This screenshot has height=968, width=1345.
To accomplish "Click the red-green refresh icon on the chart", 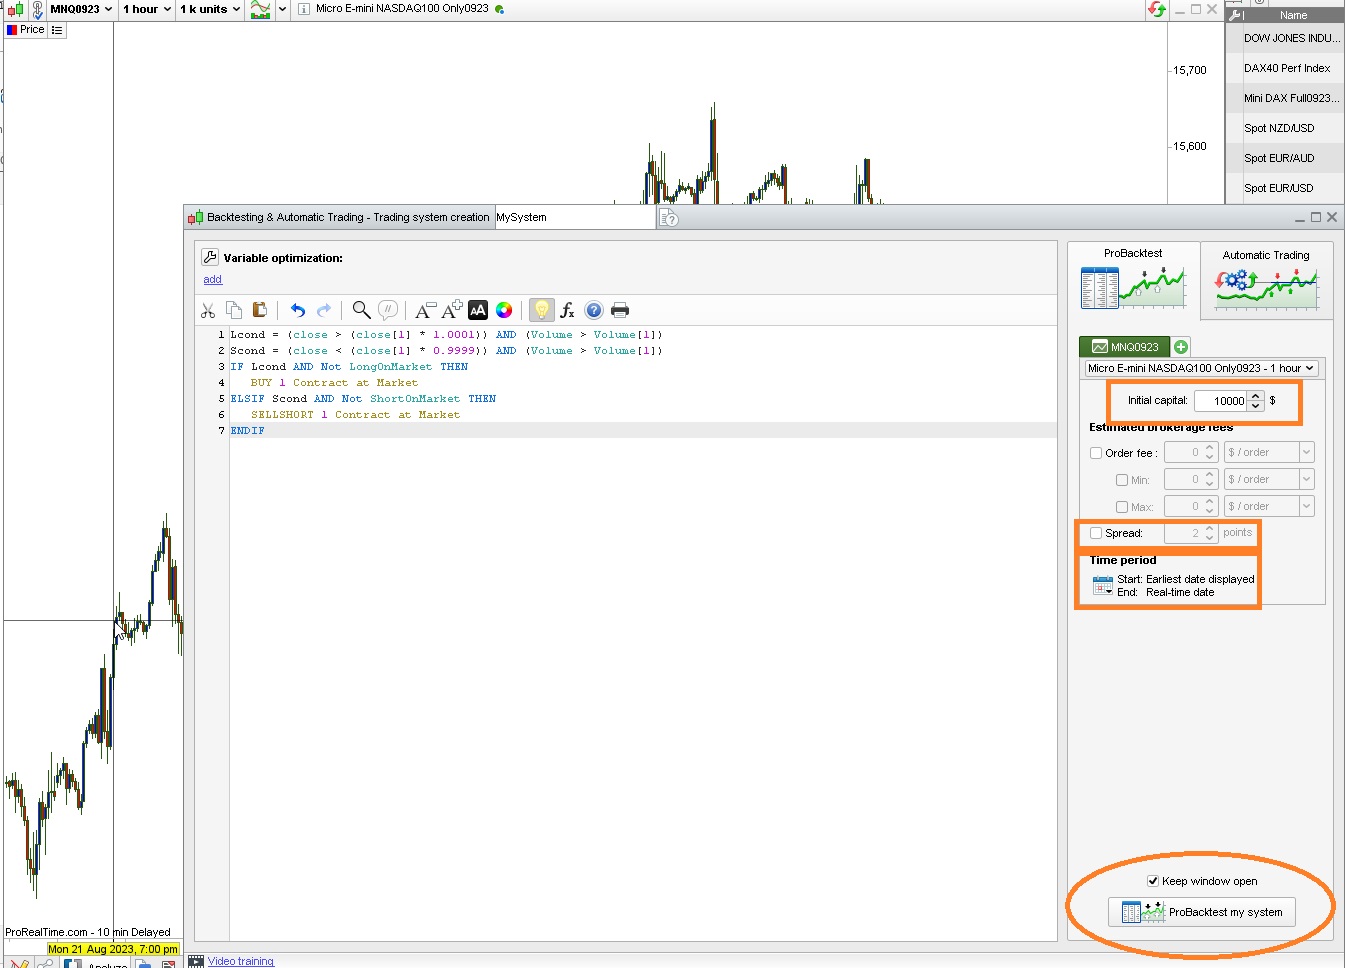I will 1157,9.
